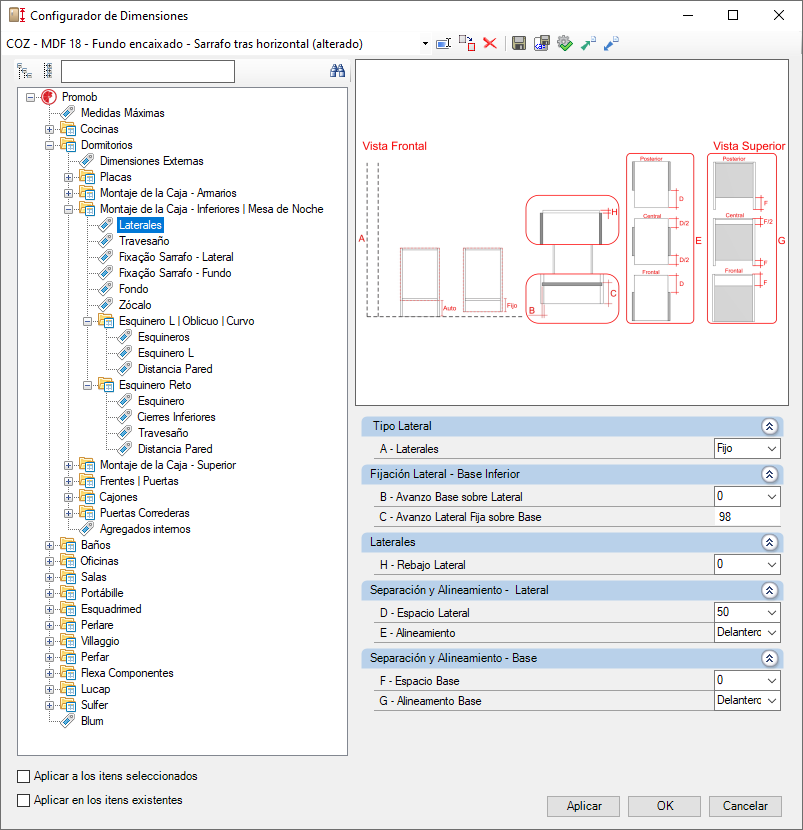
Task: Click the expand-all tree icon
Action: tap(24, 71)
